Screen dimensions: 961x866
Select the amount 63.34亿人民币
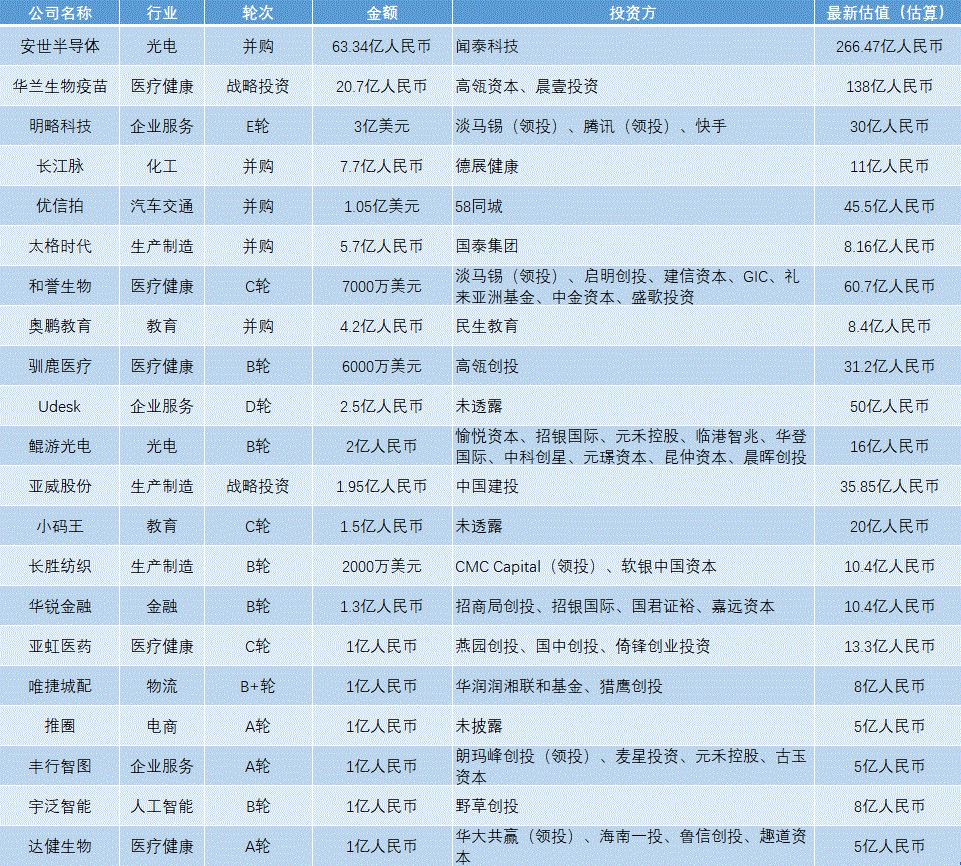[x=382, y=46]
